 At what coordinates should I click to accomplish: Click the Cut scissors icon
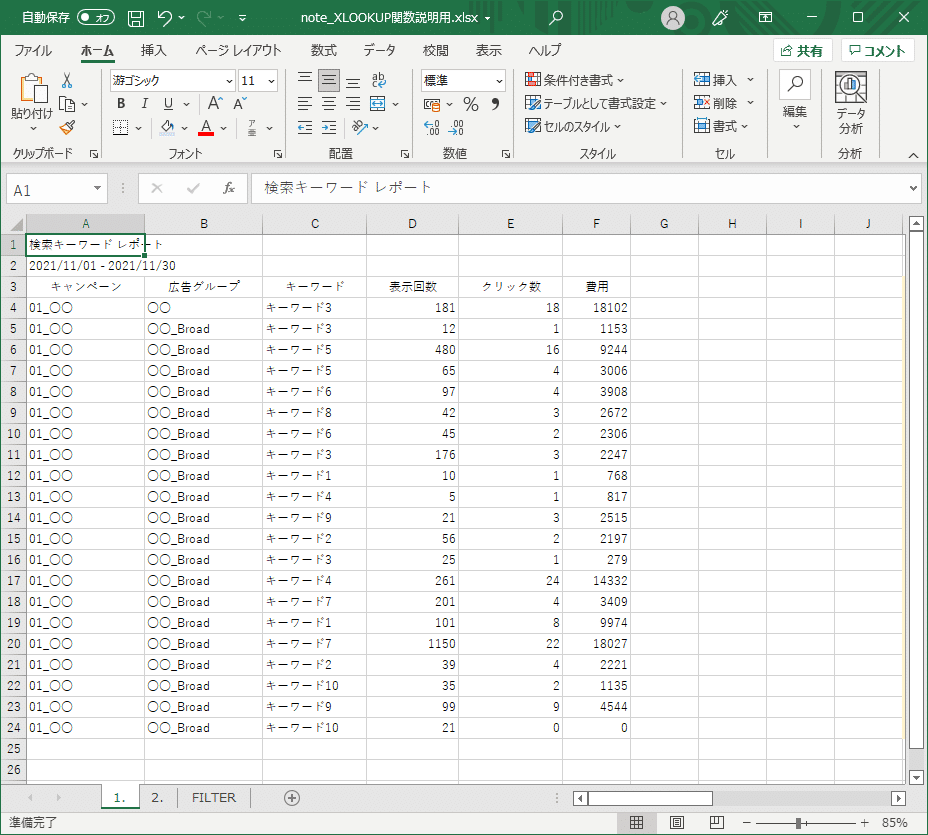[67, 81]
